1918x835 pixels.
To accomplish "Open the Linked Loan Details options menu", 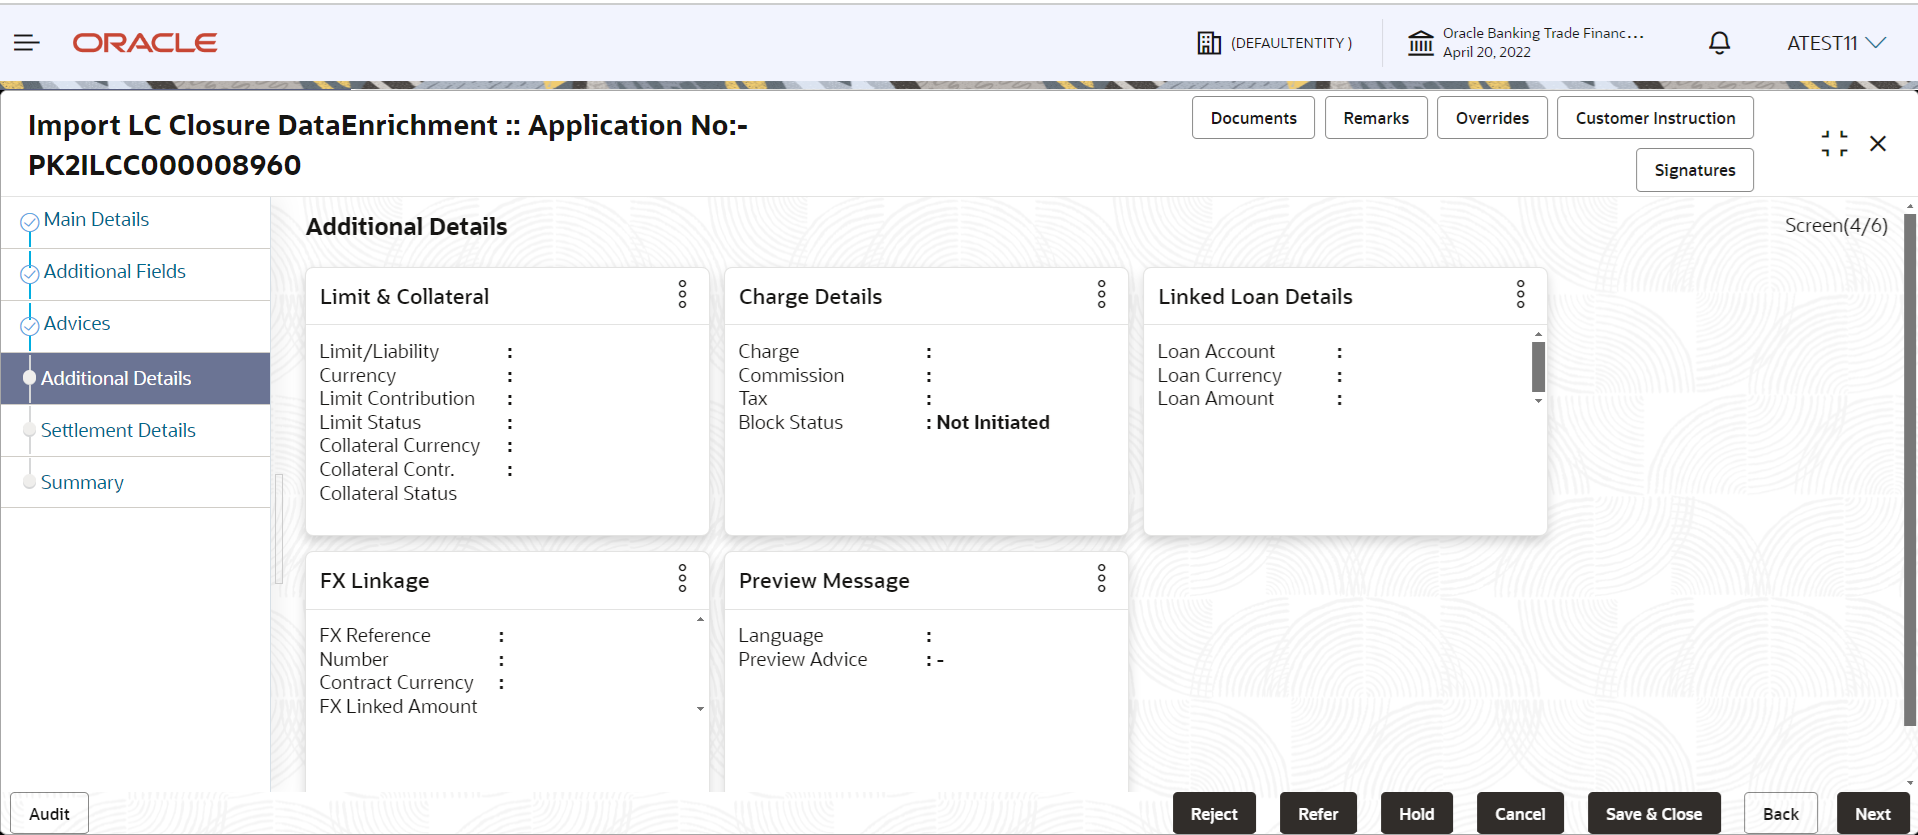I will coord(1520,294).
